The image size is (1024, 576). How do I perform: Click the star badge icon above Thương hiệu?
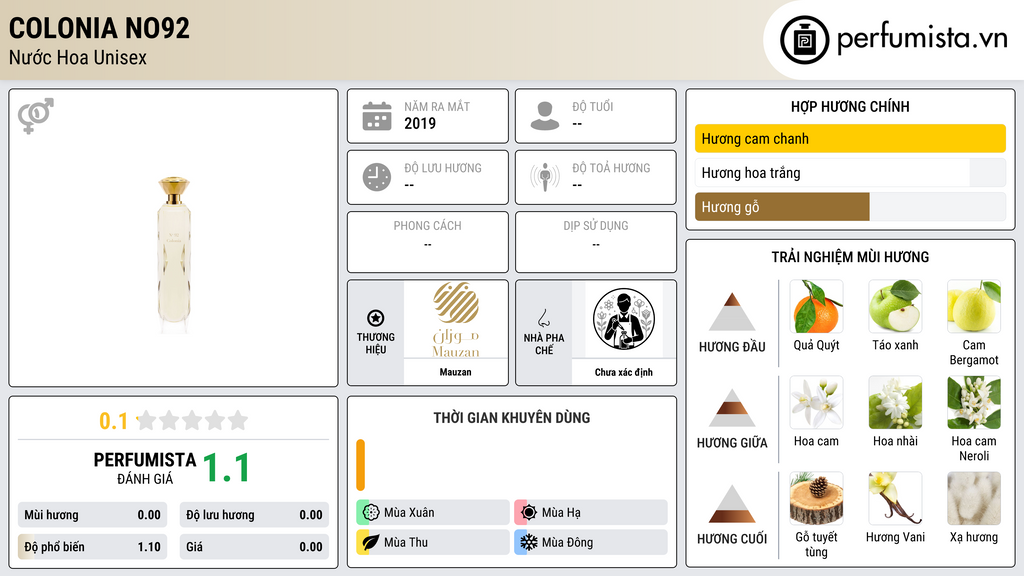click(376, 318)
